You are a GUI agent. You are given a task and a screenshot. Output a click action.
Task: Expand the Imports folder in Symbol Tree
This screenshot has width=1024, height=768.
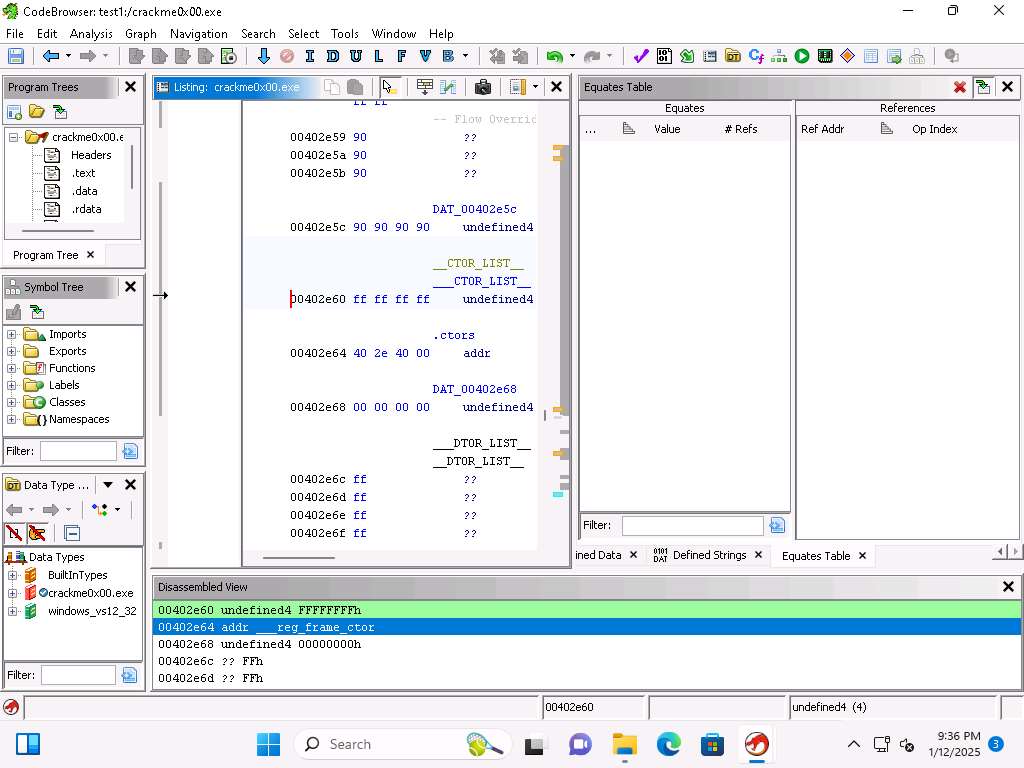[x=12, y=334]
